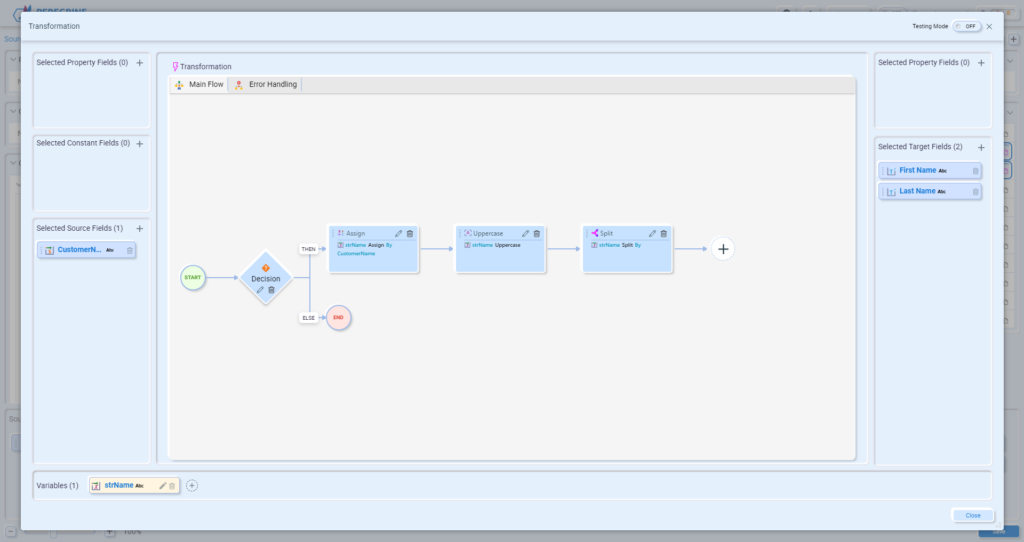
Task: Add a new step after Split
Action: pyautogui.click(x=723, y=249)
